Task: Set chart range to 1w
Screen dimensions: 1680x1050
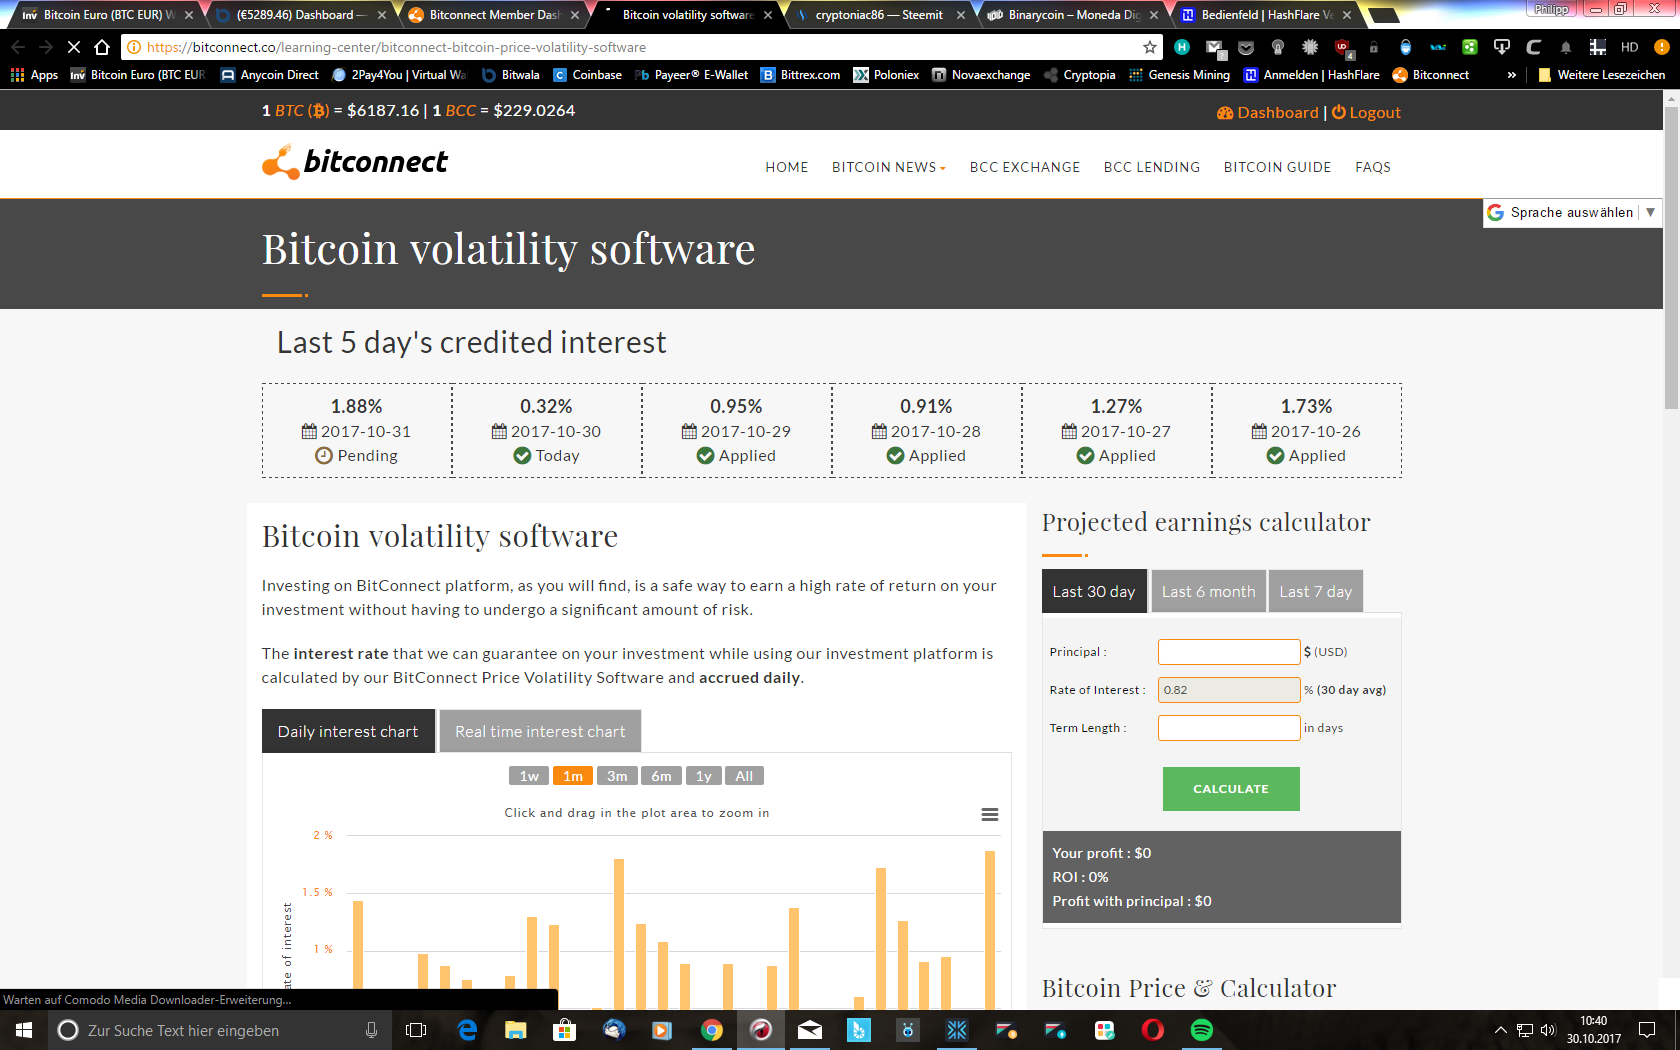Action: [529, 776]
